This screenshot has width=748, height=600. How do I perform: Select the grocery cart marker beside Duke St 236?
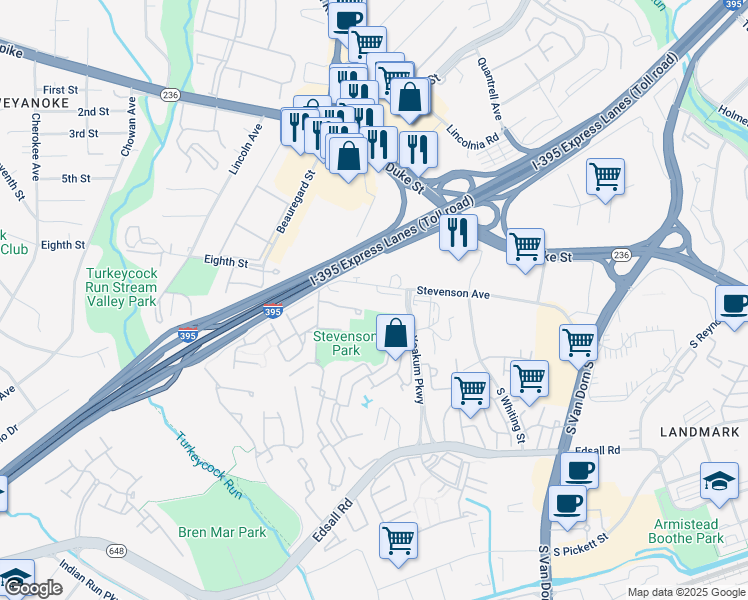525,247
